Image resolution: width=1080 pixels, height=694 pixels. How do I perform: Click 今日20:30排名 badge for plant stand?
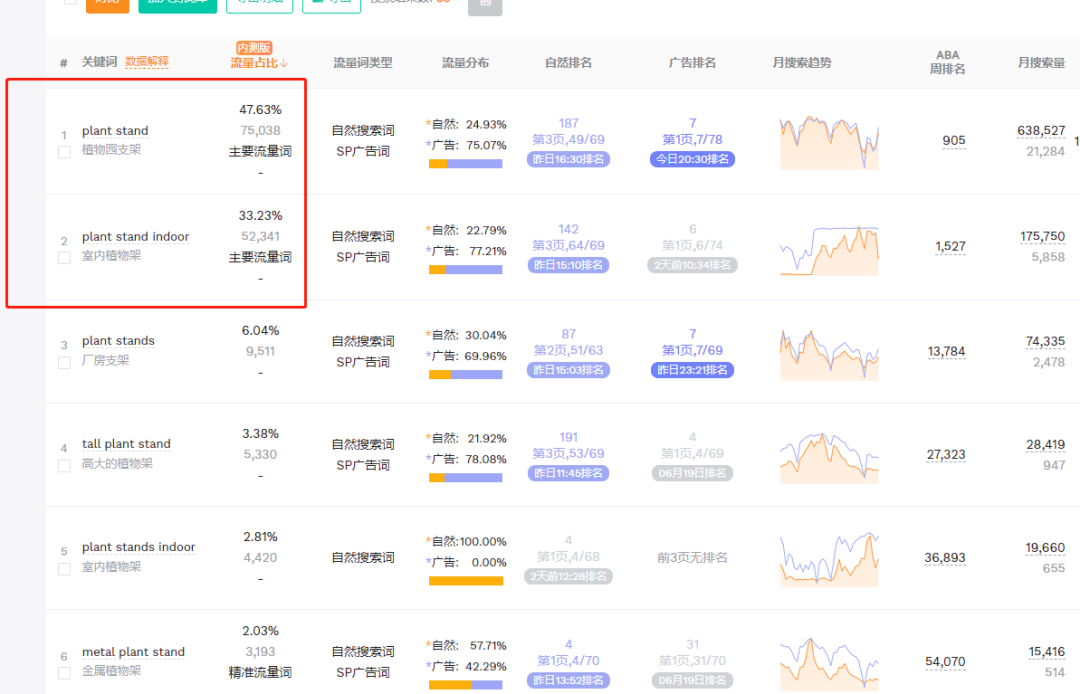[692, 159]
